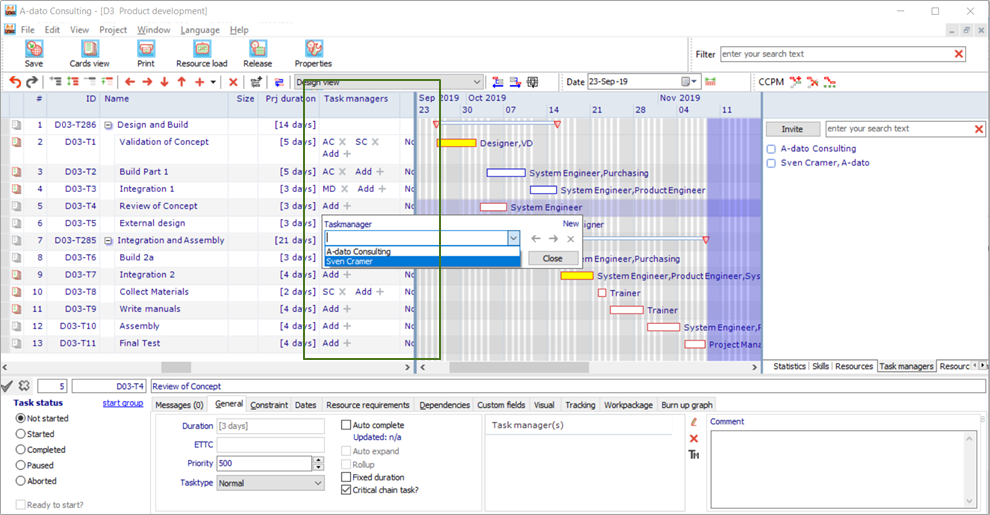Screen dimensions: 990x515
Task: Click the undo arrow icon
Action: click(15, 82)
